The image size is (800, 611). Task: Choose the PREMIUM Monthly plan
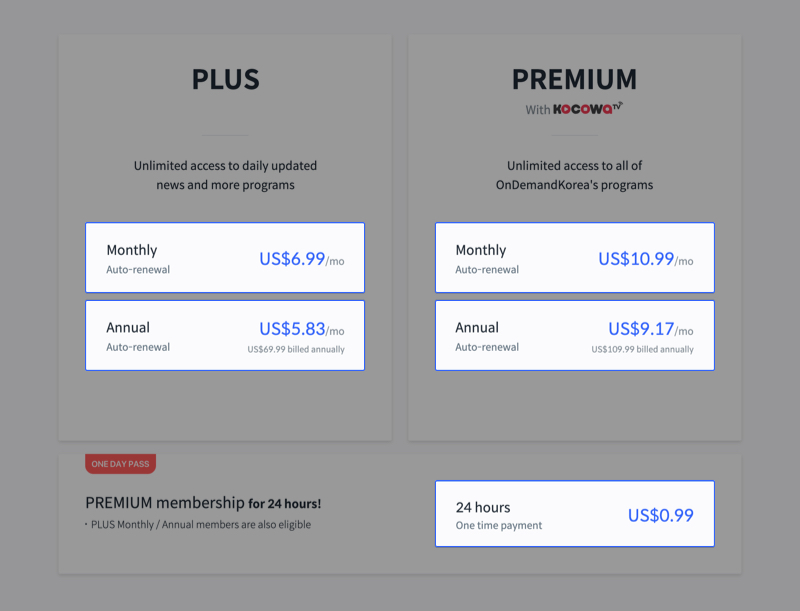click(574, 258)
